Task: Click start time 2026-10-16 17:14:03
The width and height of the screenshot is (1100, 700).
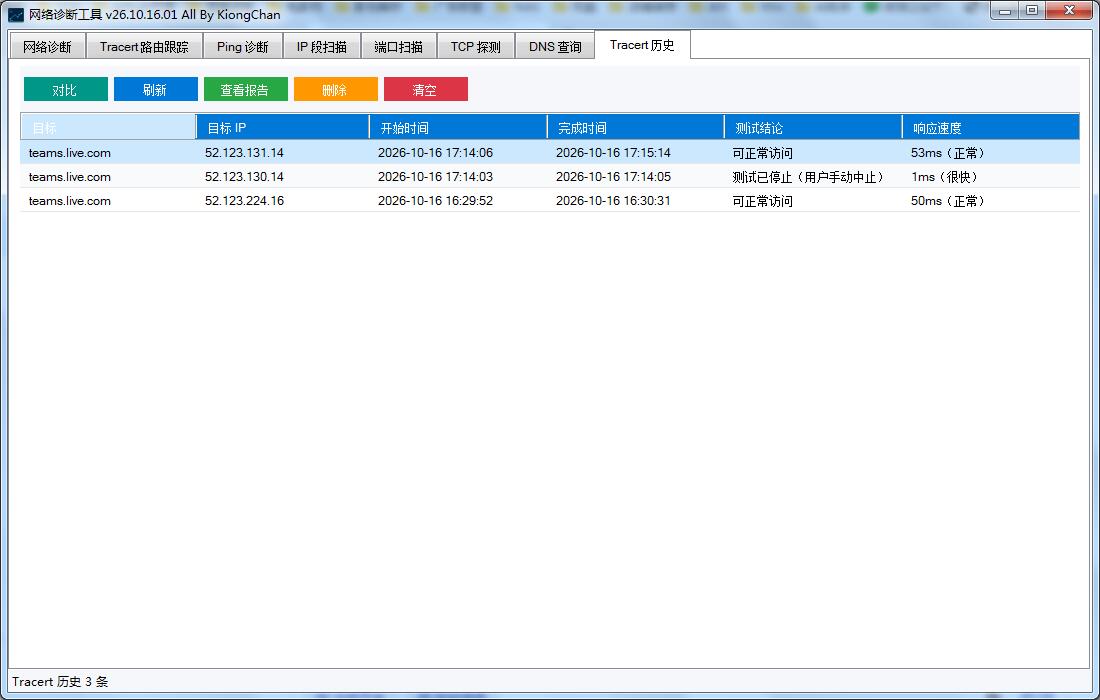Action: point(435,177)
